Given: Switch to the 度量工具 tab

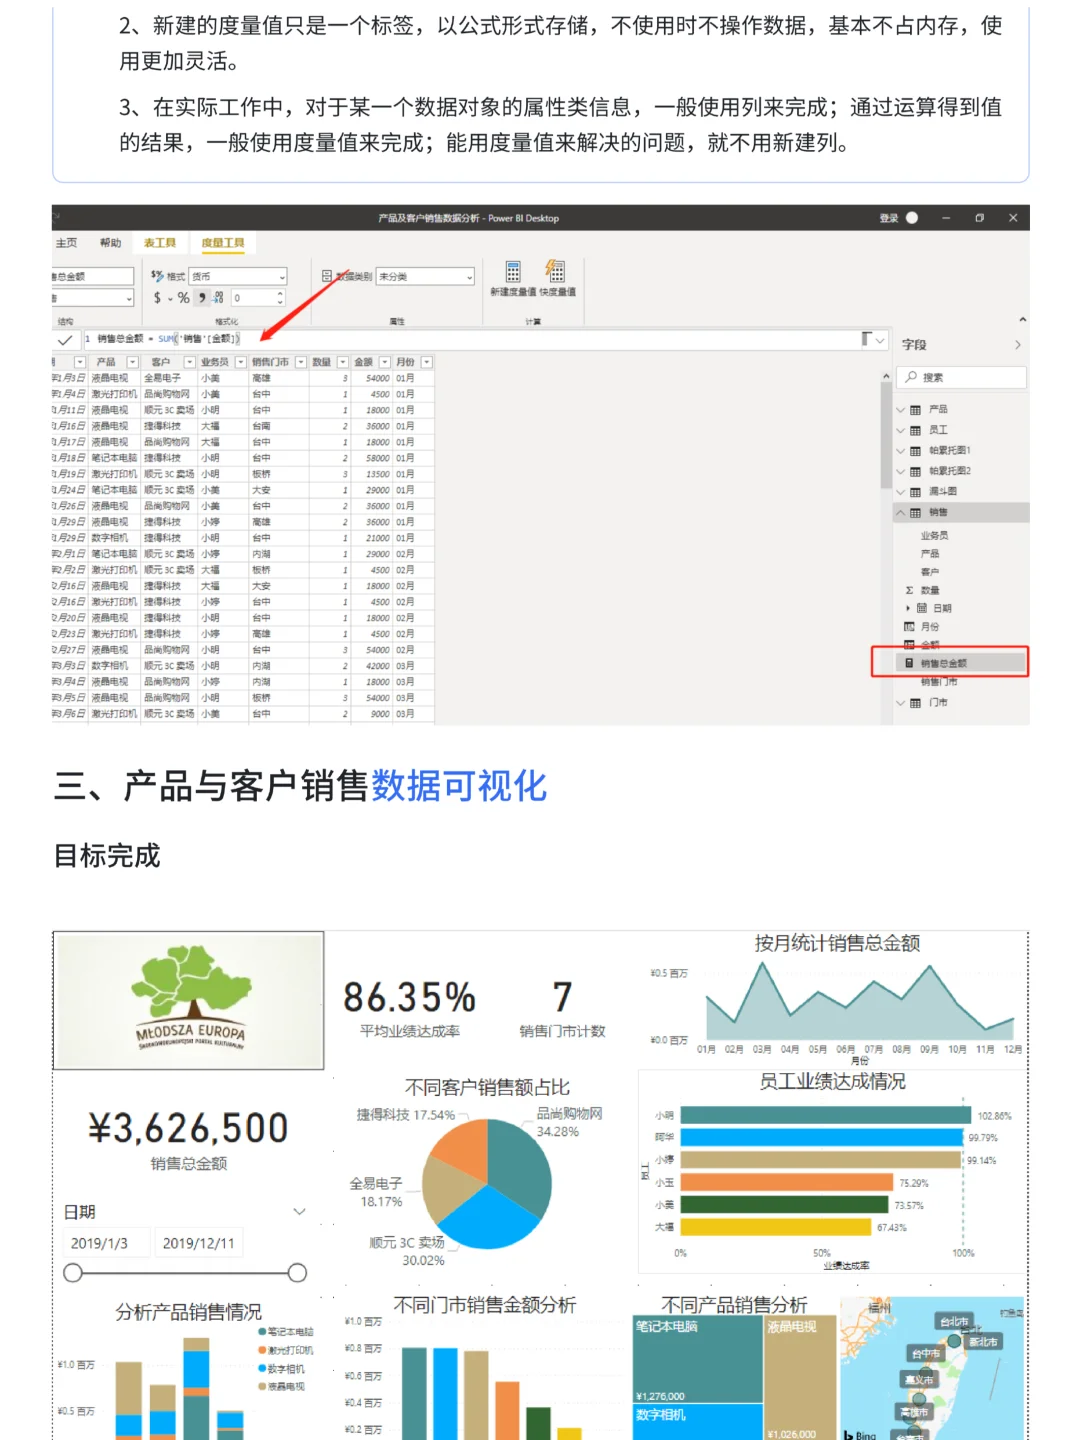Looking at the screenshot, I should [x=222, y=243].
